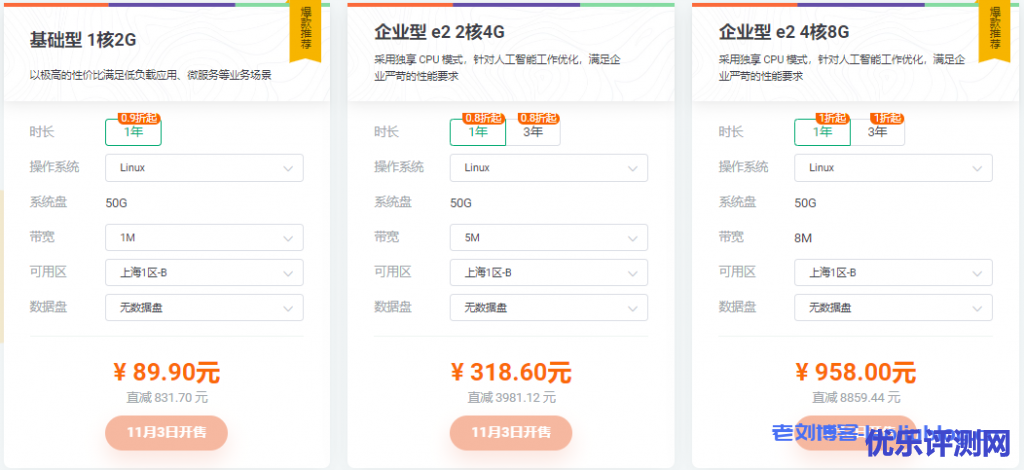The image size is (1024, 470).
Task: Click 直减 831.70 元 text
Action: click(167, 397)
